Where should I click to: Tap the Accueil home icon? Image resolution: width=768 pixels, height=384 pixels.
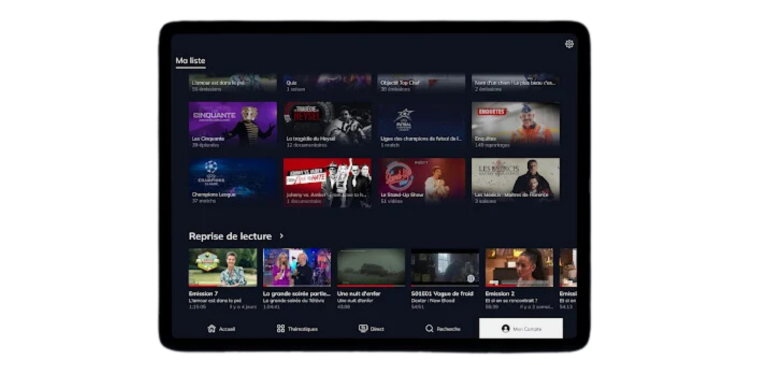pyautogui.click(x=211, y=329)
